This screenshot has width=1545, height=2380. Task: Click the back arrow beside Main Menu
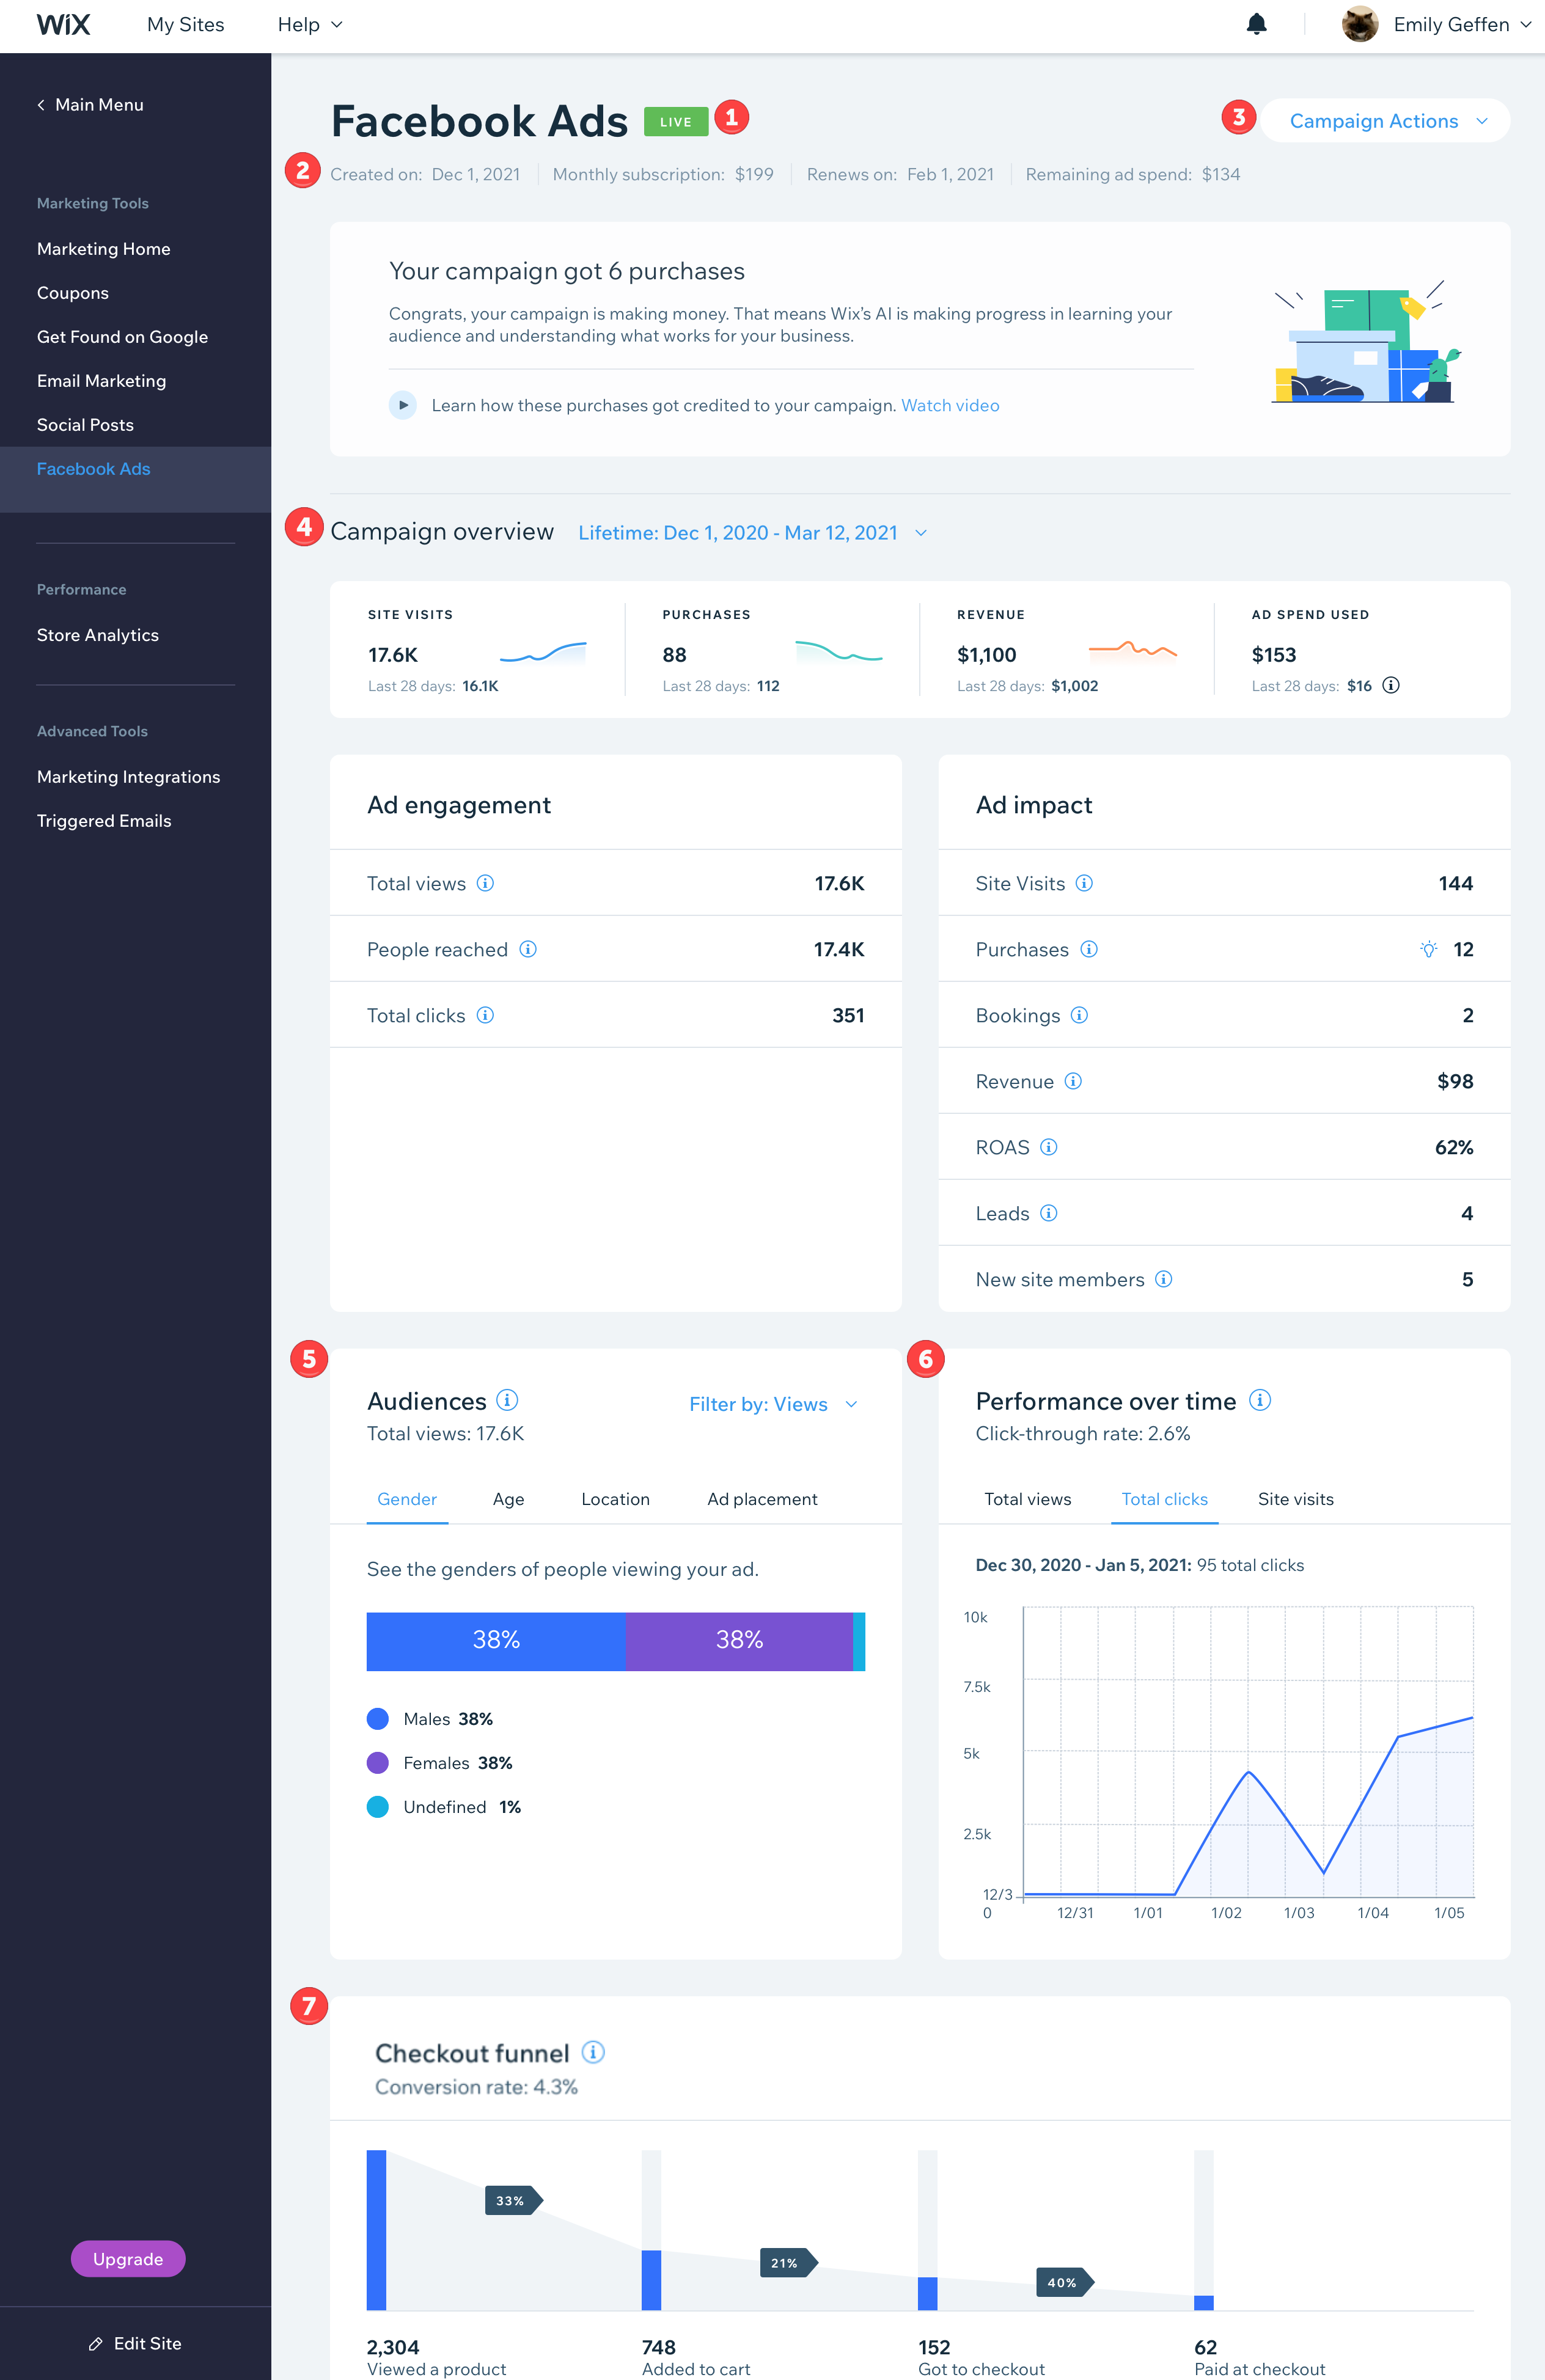[41, 105]
